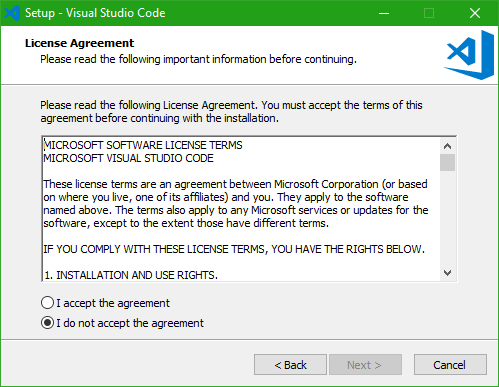The width and height of the screenshot is (499, 387).
Task: Click the license scrollbar thumb
Action: pos(447,162)
